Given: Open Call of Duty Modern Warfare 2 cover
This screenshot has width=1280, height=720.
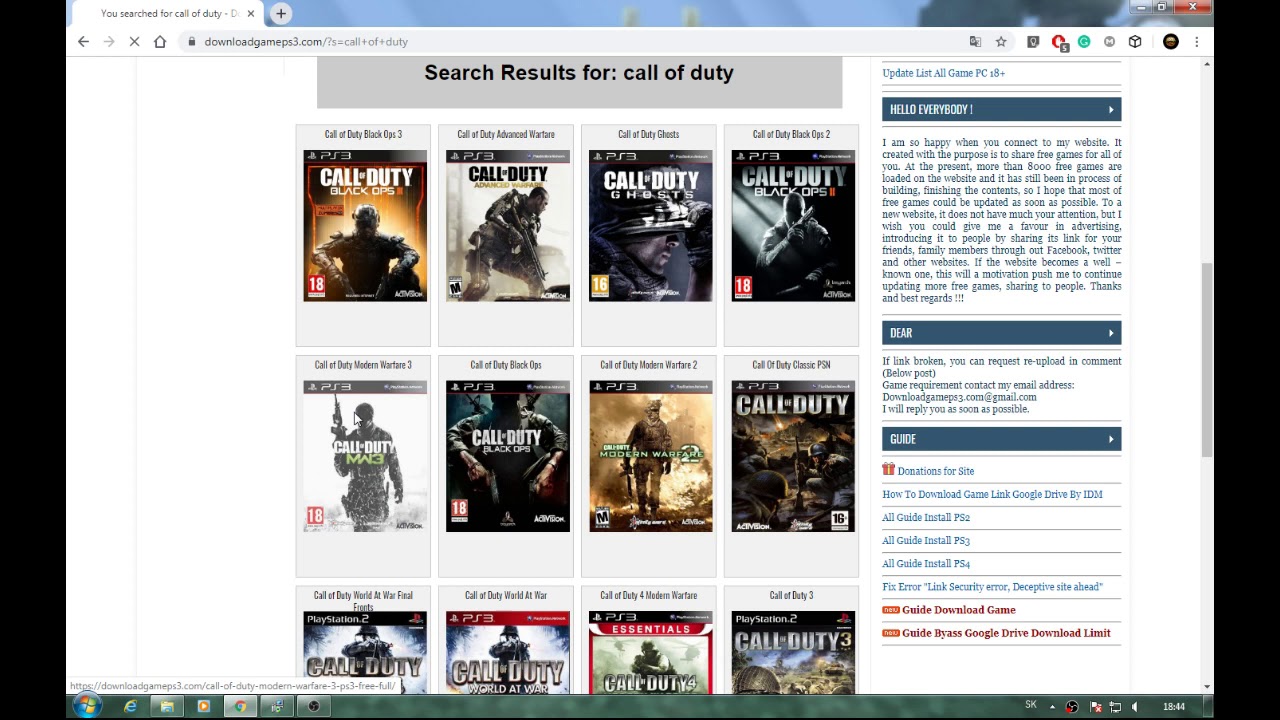Looking at the screenshot, I should pos(651,456).
